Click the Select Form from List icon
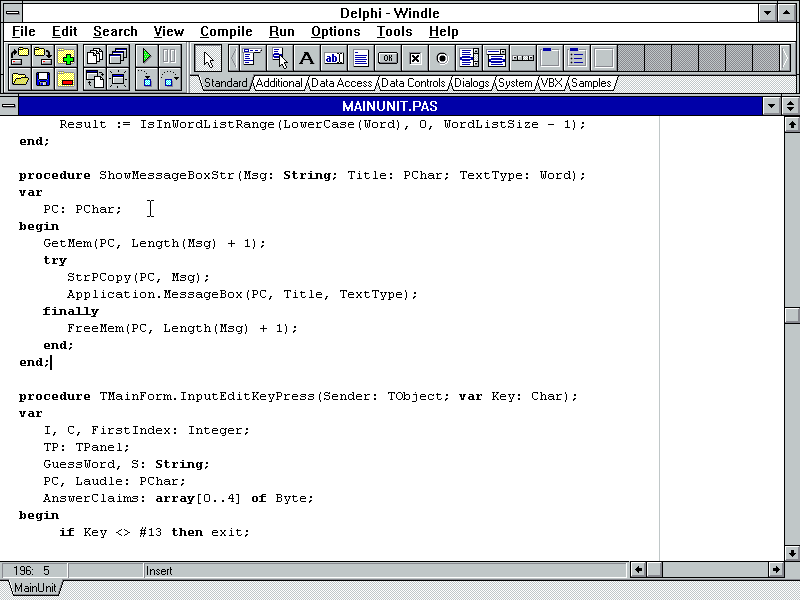The height and width of the screenshot is (600, 800). (x=118, y=57)
